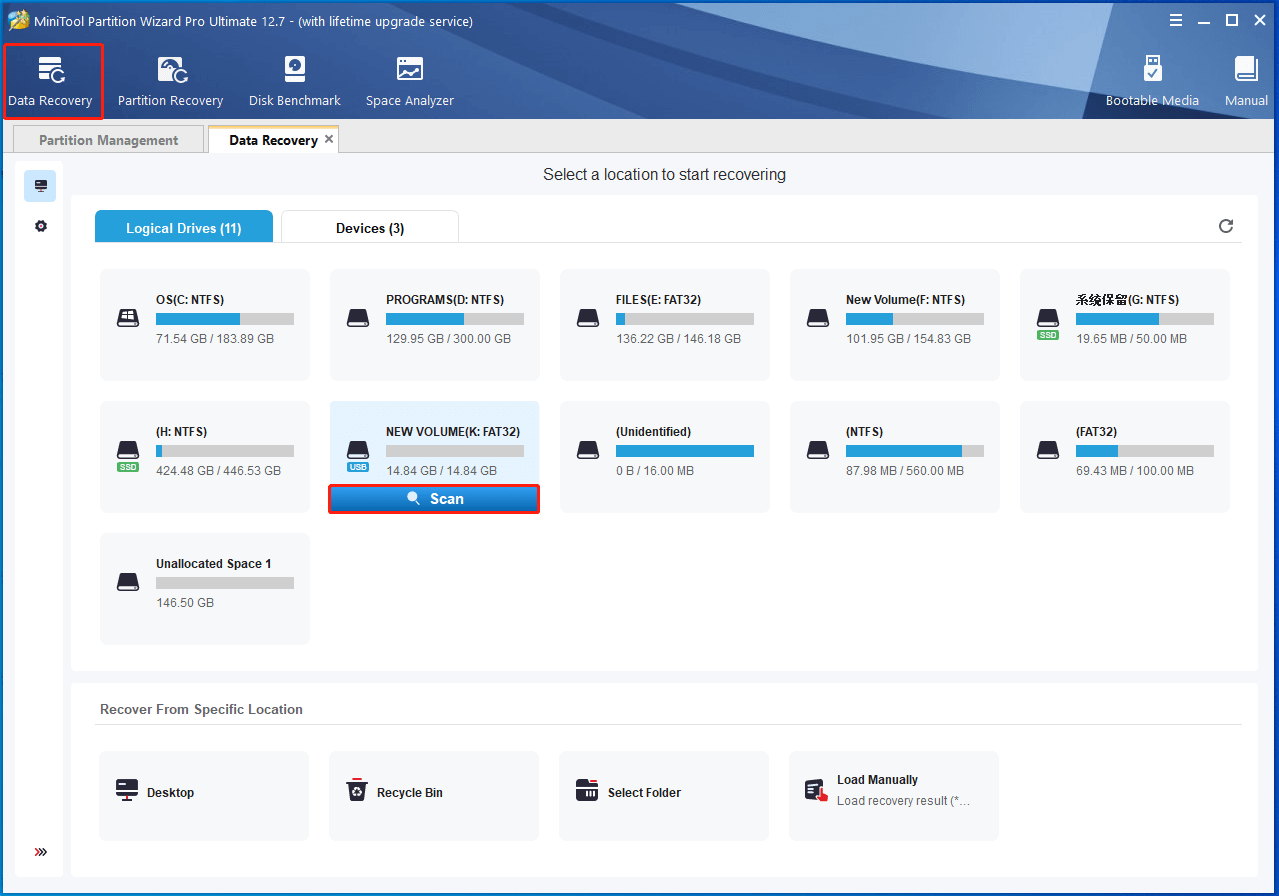
Task: Open the Space Analyzer tool
Action: point(409,81)
